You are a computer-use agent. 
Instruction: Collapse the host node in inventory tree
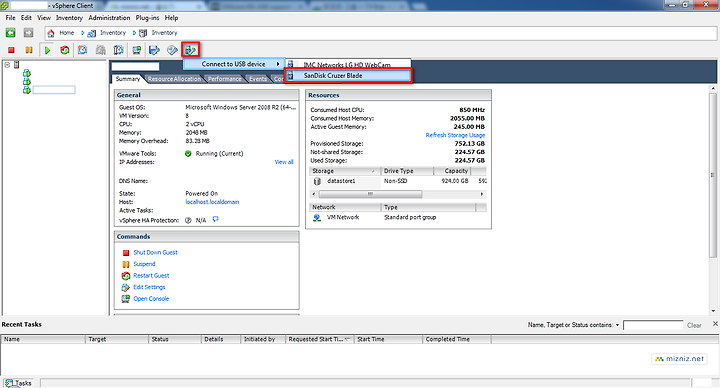[x=7, y=65]
